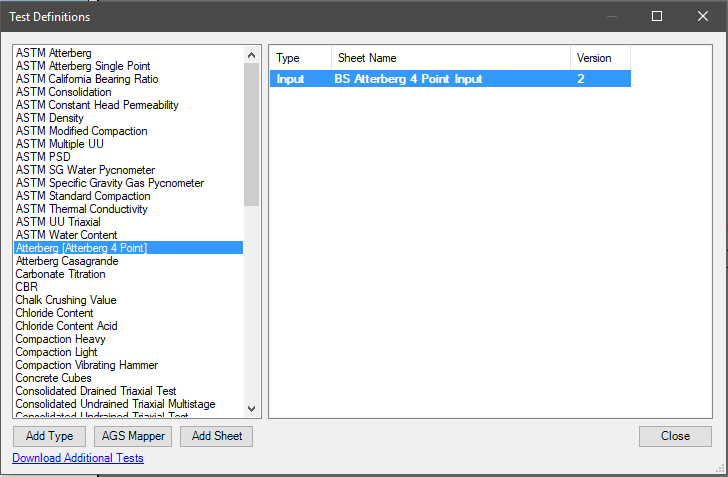Viewport: 728px width, 477px height.
Task: Sort by the Type column header
Action: coord(300,58)
